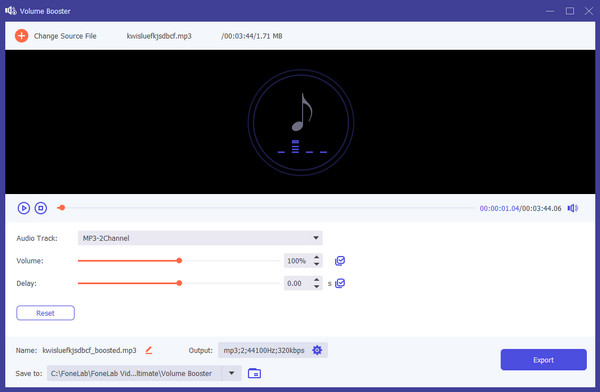This screenshot has width=600, height=392.
Task: Edit the output name with the pencil icon
Action: click(148, 350)
